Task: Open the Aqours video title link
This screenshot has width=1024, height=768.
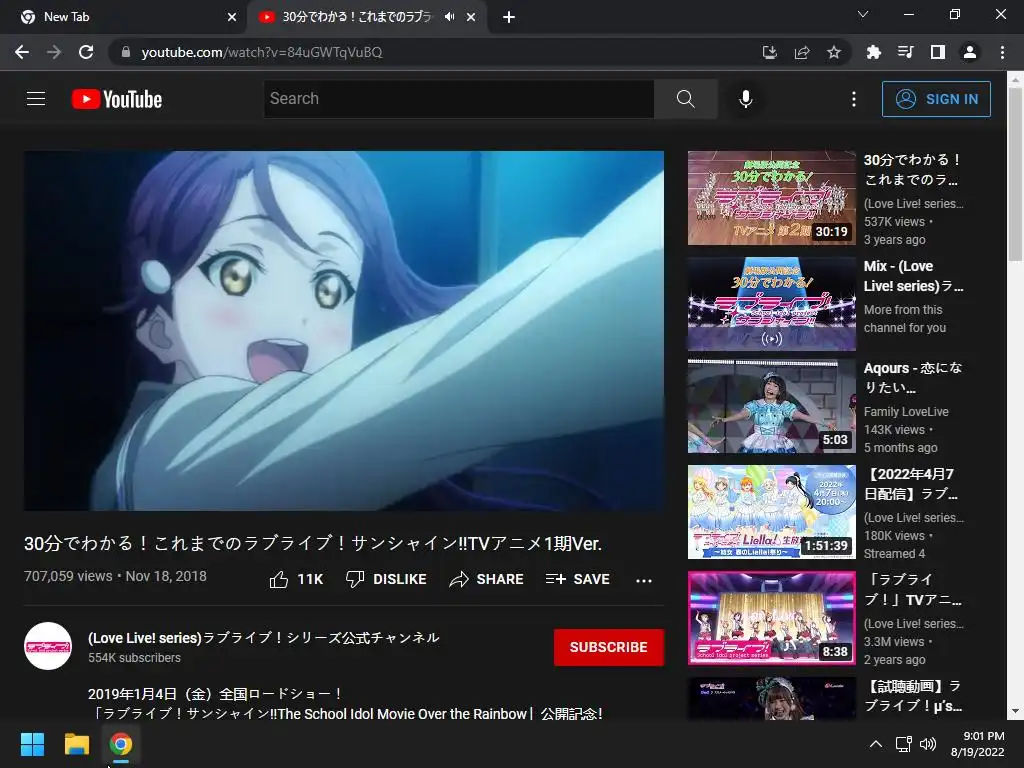Action: pyautogui.click(x=913, y=377)
